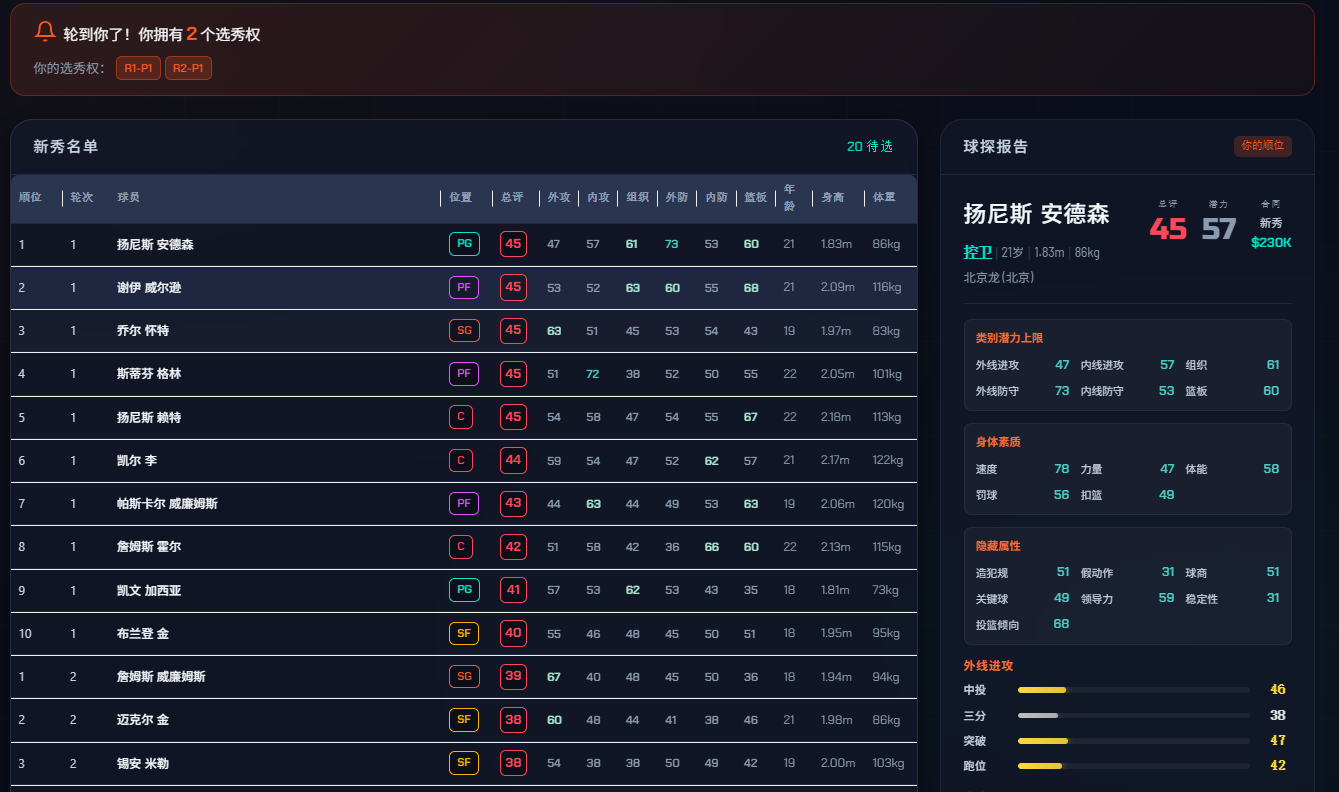Select player 帕斯卡尔 威廉姆斯 row
The image size is (1339, 792).
click(464, 504)
